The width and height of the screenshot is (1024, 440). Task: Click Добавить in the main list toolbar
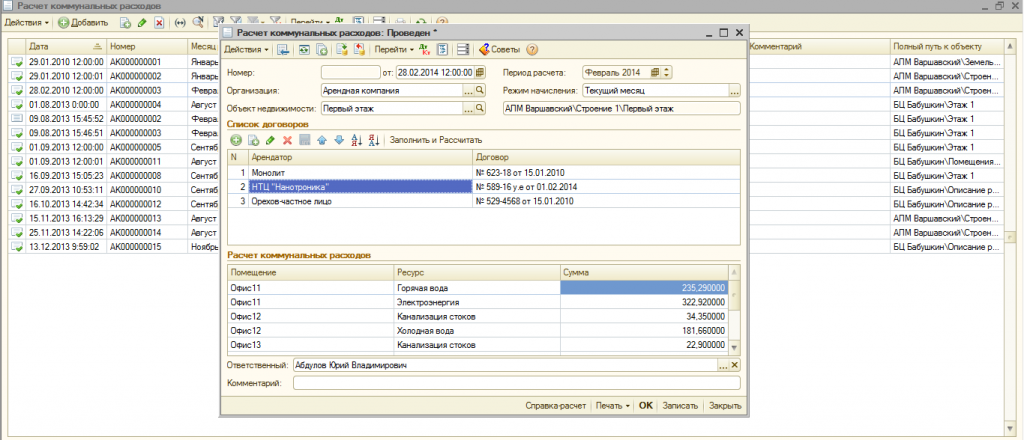[x=82, y=21]
